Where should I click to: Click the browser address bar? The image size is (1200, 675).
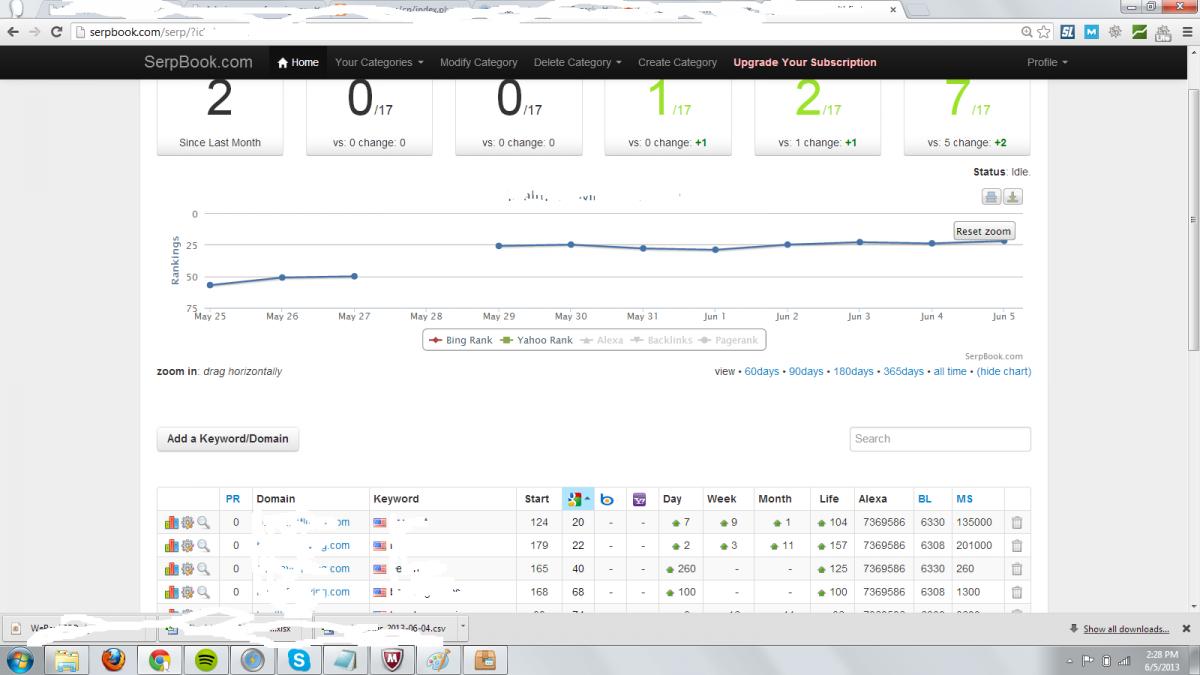point(547,32)
